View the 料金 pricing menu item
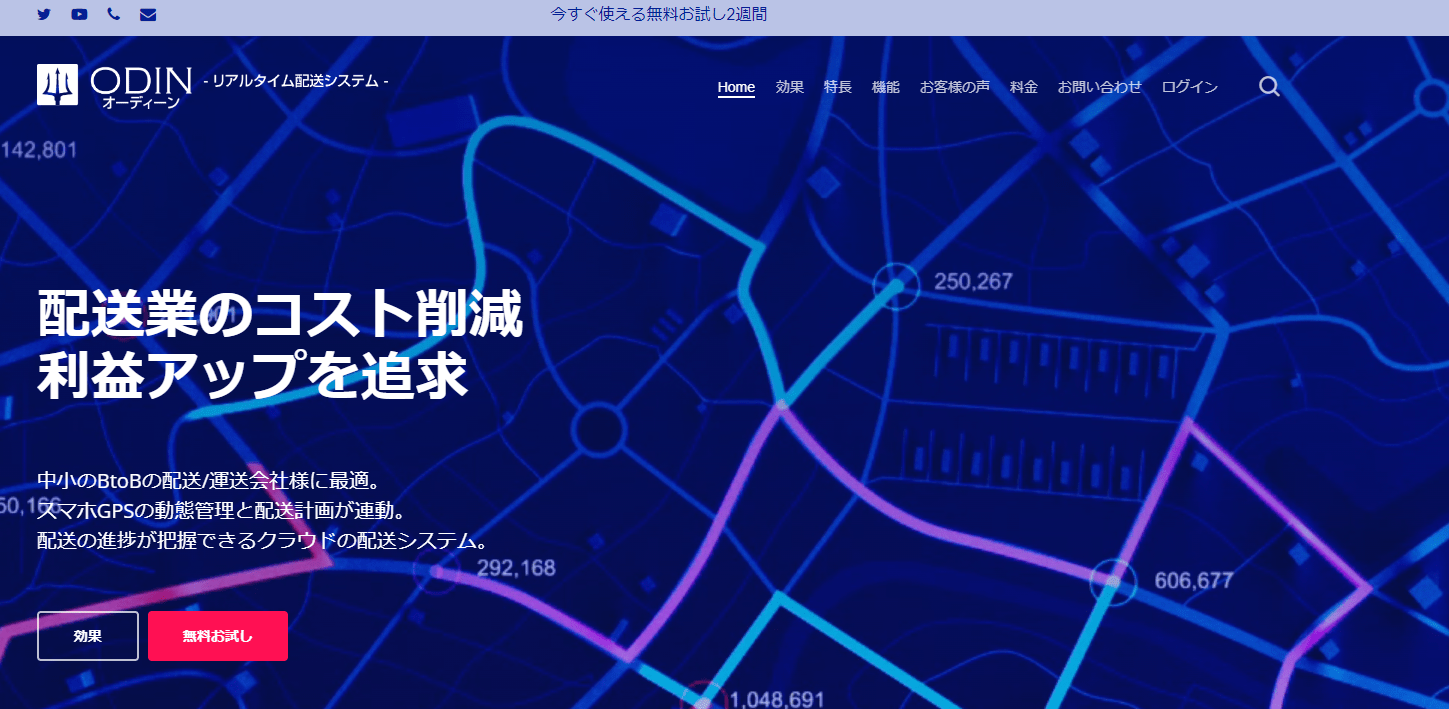 point(1023,87)
